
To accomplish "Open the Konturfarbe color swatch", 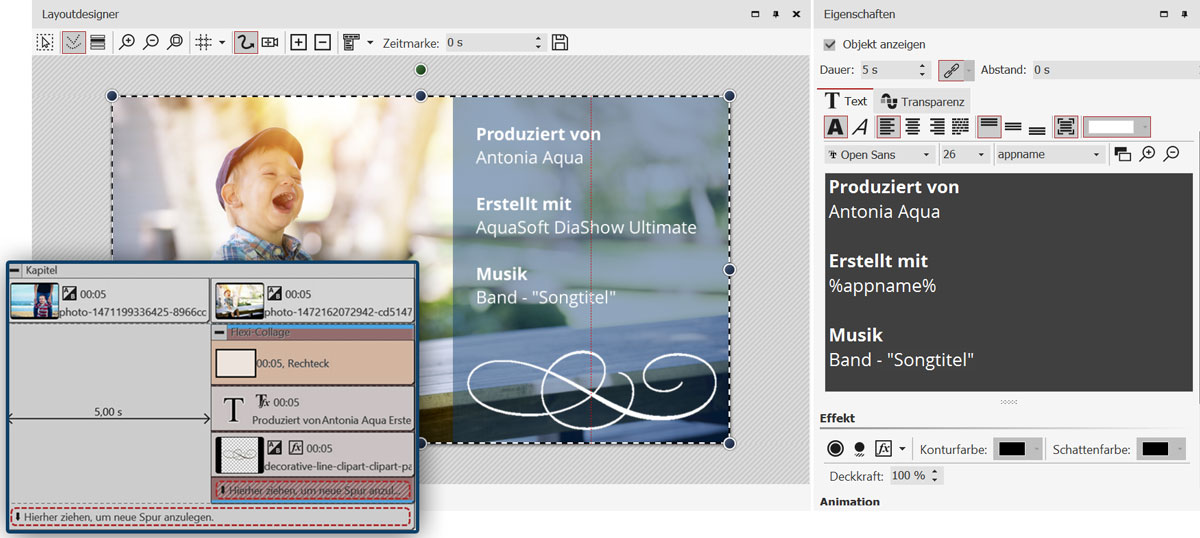I will (1018, 449).
